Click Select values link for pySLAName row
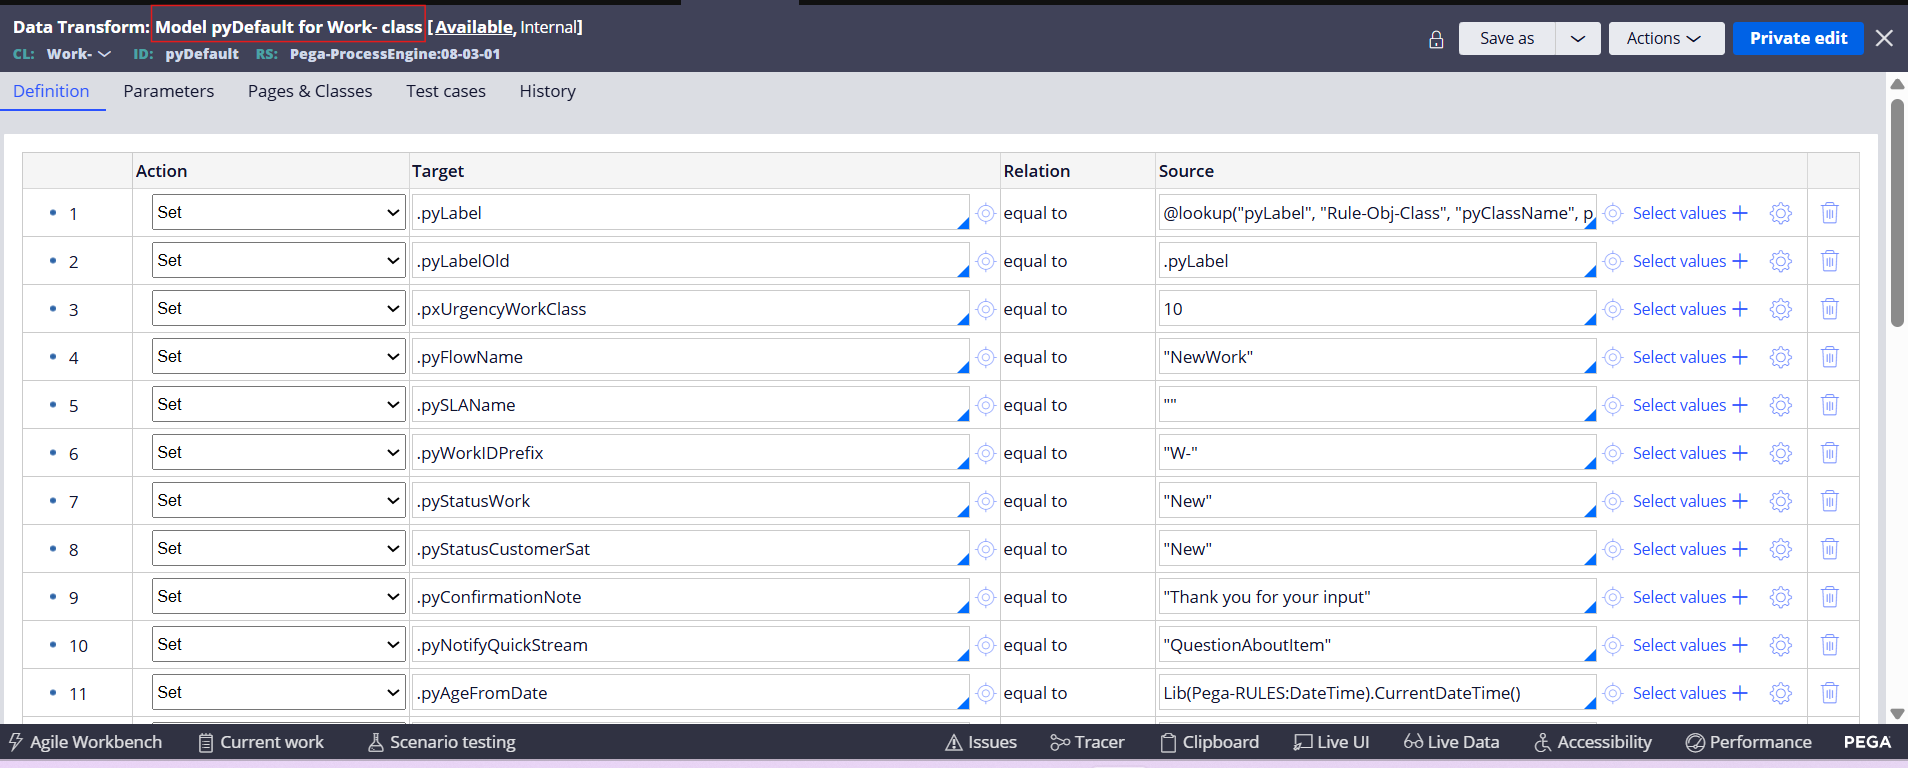 point(1679,405)
